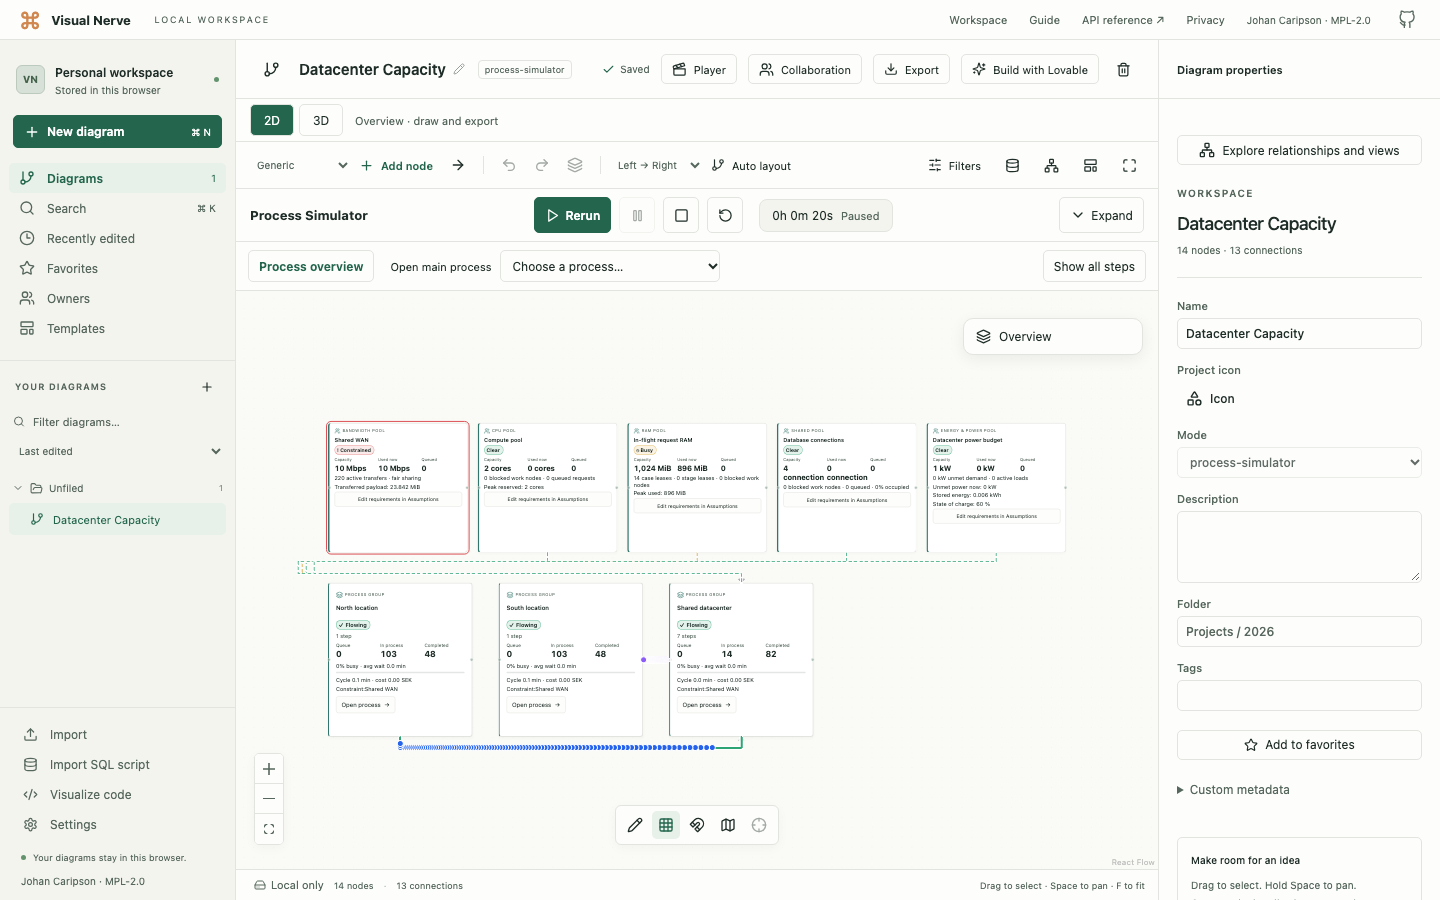The height and width of the screenshot is (900, 1440).
Task: Open the Last edited sort dropdown
Action: coord(120,451)
